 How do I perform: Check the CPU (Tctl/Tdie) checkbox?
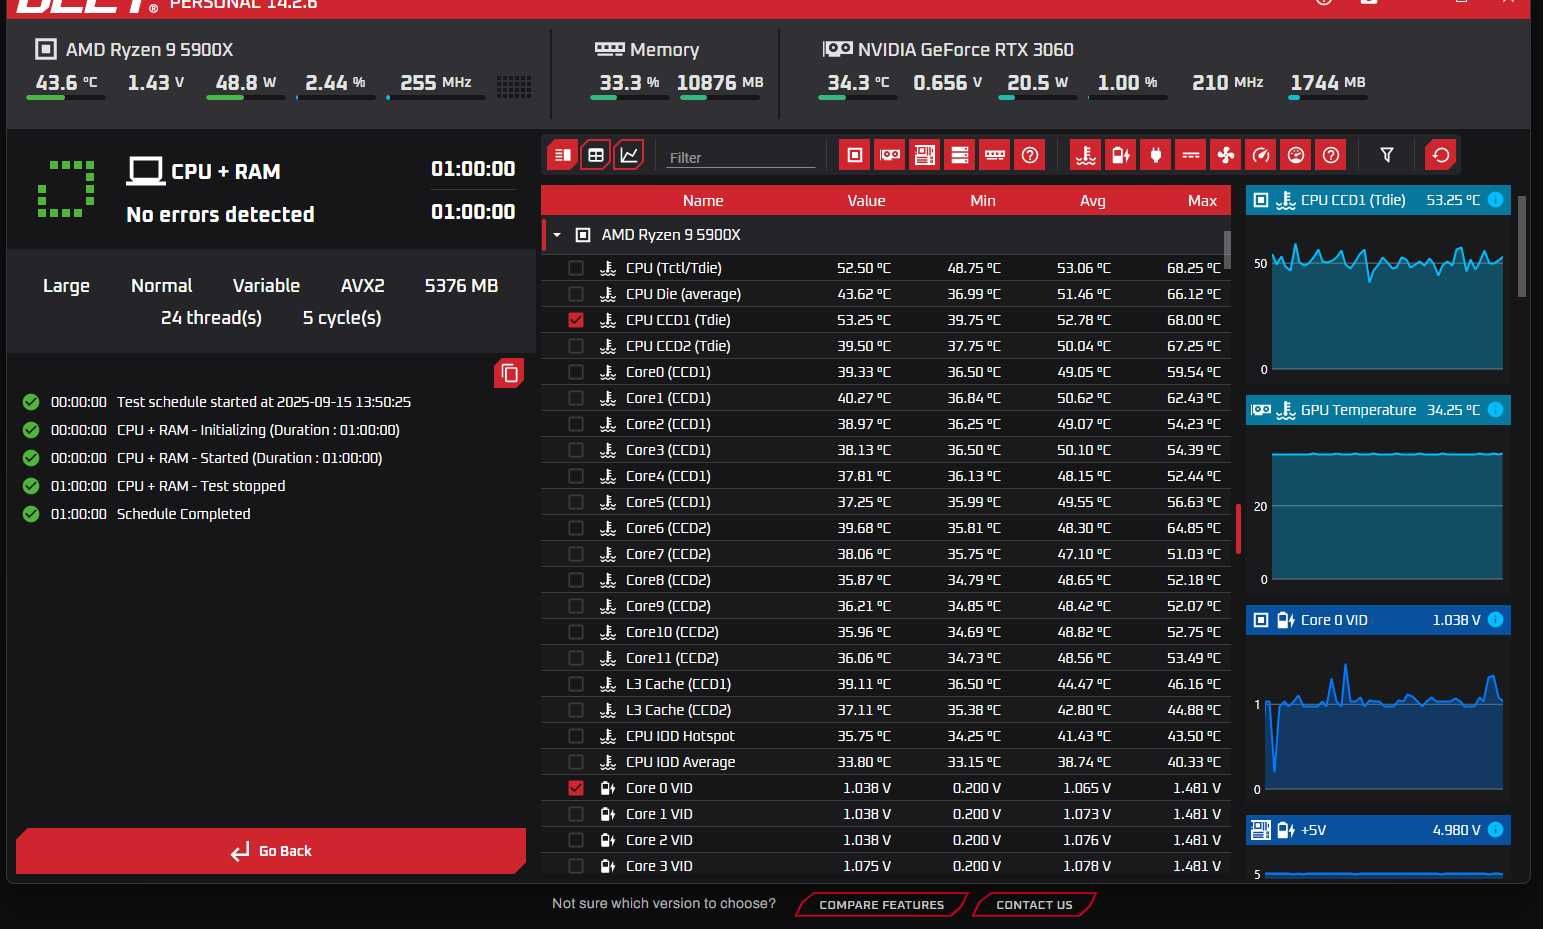coord(575,268)
